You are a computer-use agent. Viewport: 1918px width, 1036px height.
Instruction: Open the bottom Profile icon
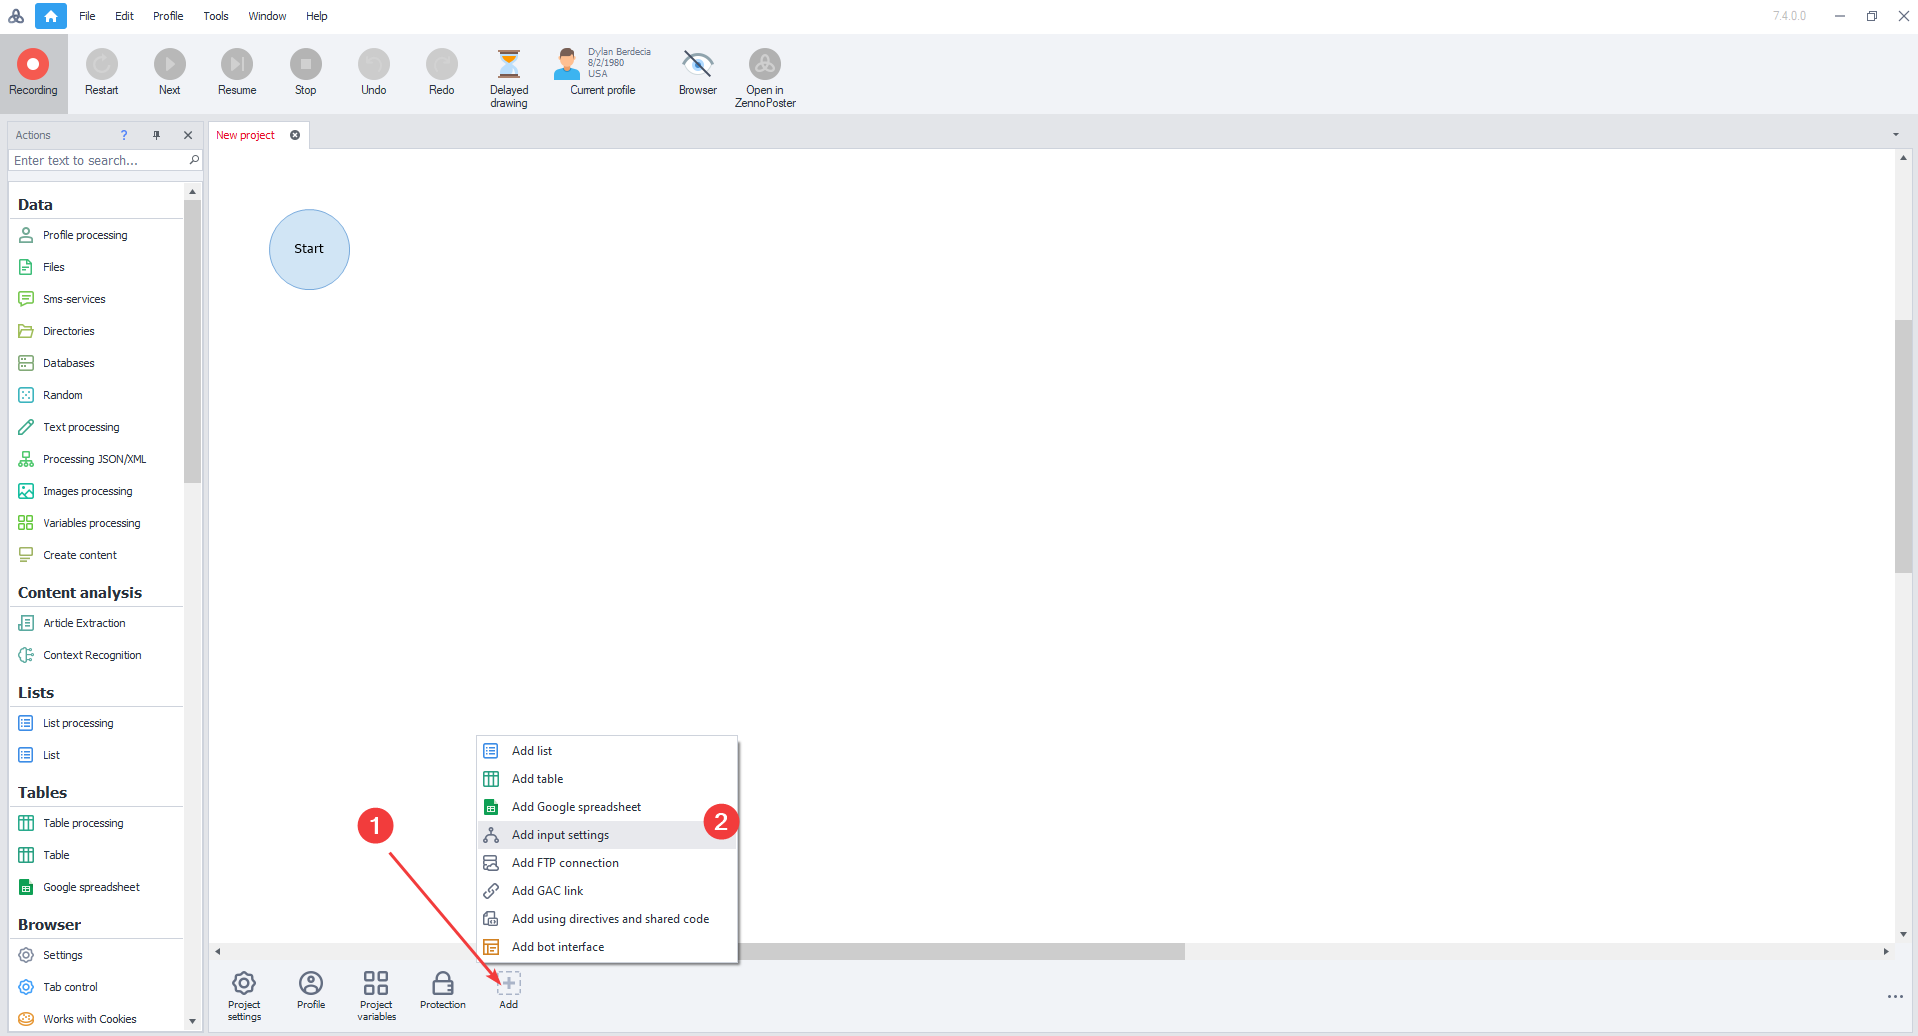point(311,984)
